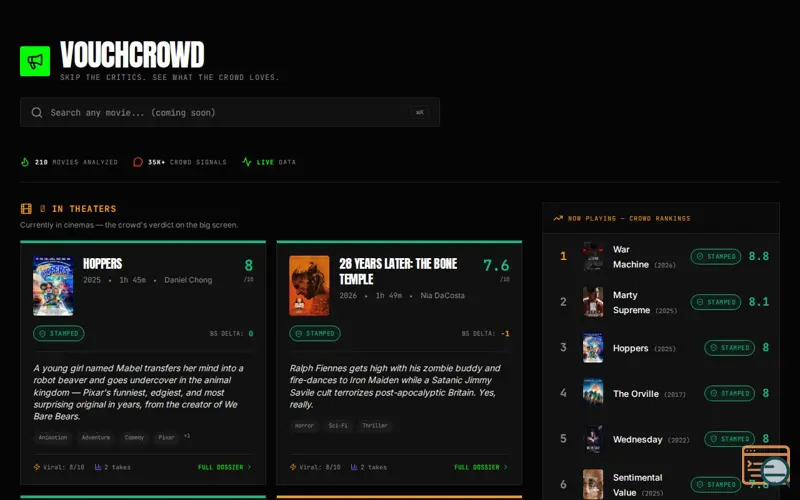The width and height of the screenshot is (800, 500).
Task: Click the STAMPED badge on the 28 Years Later card
Action: (x=315, y=333)
